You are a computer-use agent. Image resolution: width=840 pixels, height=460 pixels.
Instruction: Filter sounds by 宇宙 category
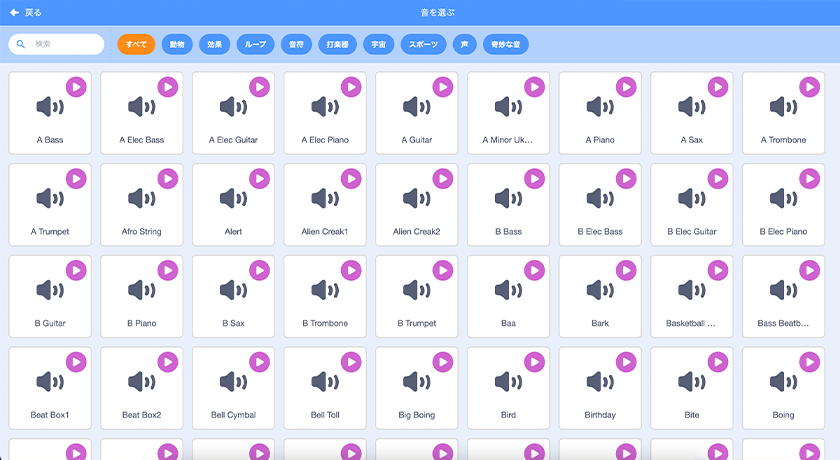[x=378, y=44]
